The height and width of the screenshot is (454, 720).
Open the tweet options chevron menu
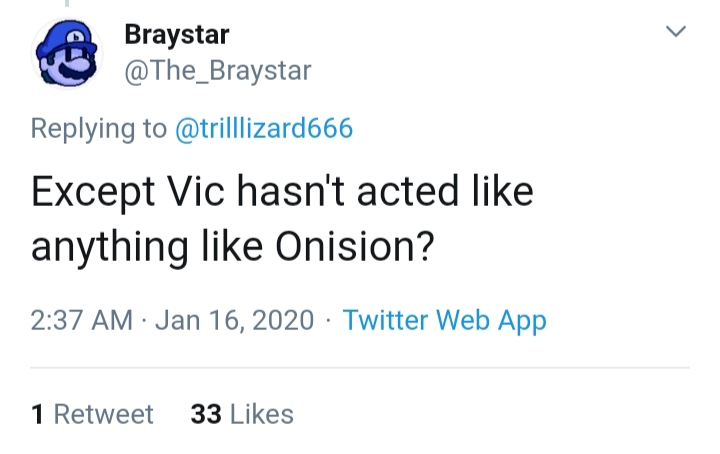tap(676, 31)
